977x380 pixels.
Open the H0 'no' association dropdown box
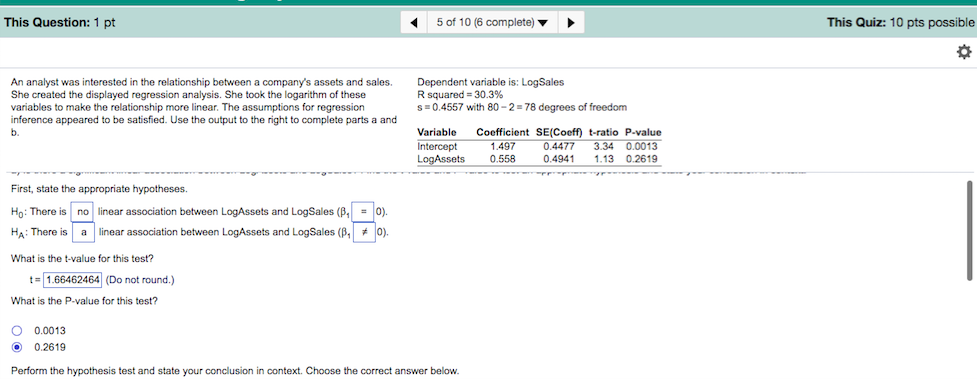pyautogui.click(x=83, y=212)
